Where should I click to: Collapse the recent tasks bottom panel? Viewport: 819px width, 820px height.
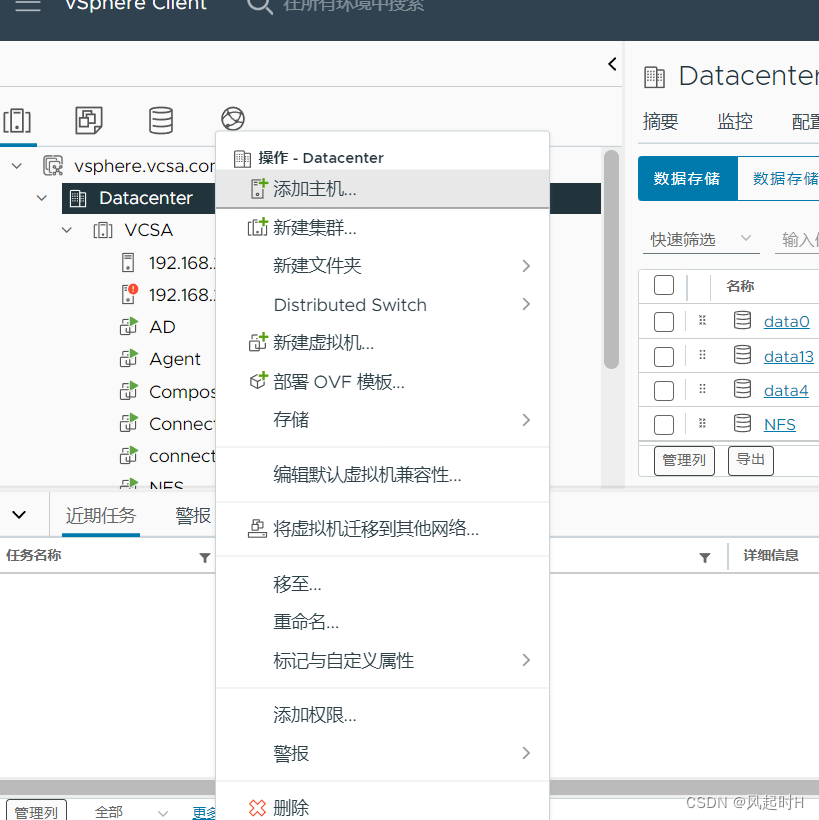[19, 515]
